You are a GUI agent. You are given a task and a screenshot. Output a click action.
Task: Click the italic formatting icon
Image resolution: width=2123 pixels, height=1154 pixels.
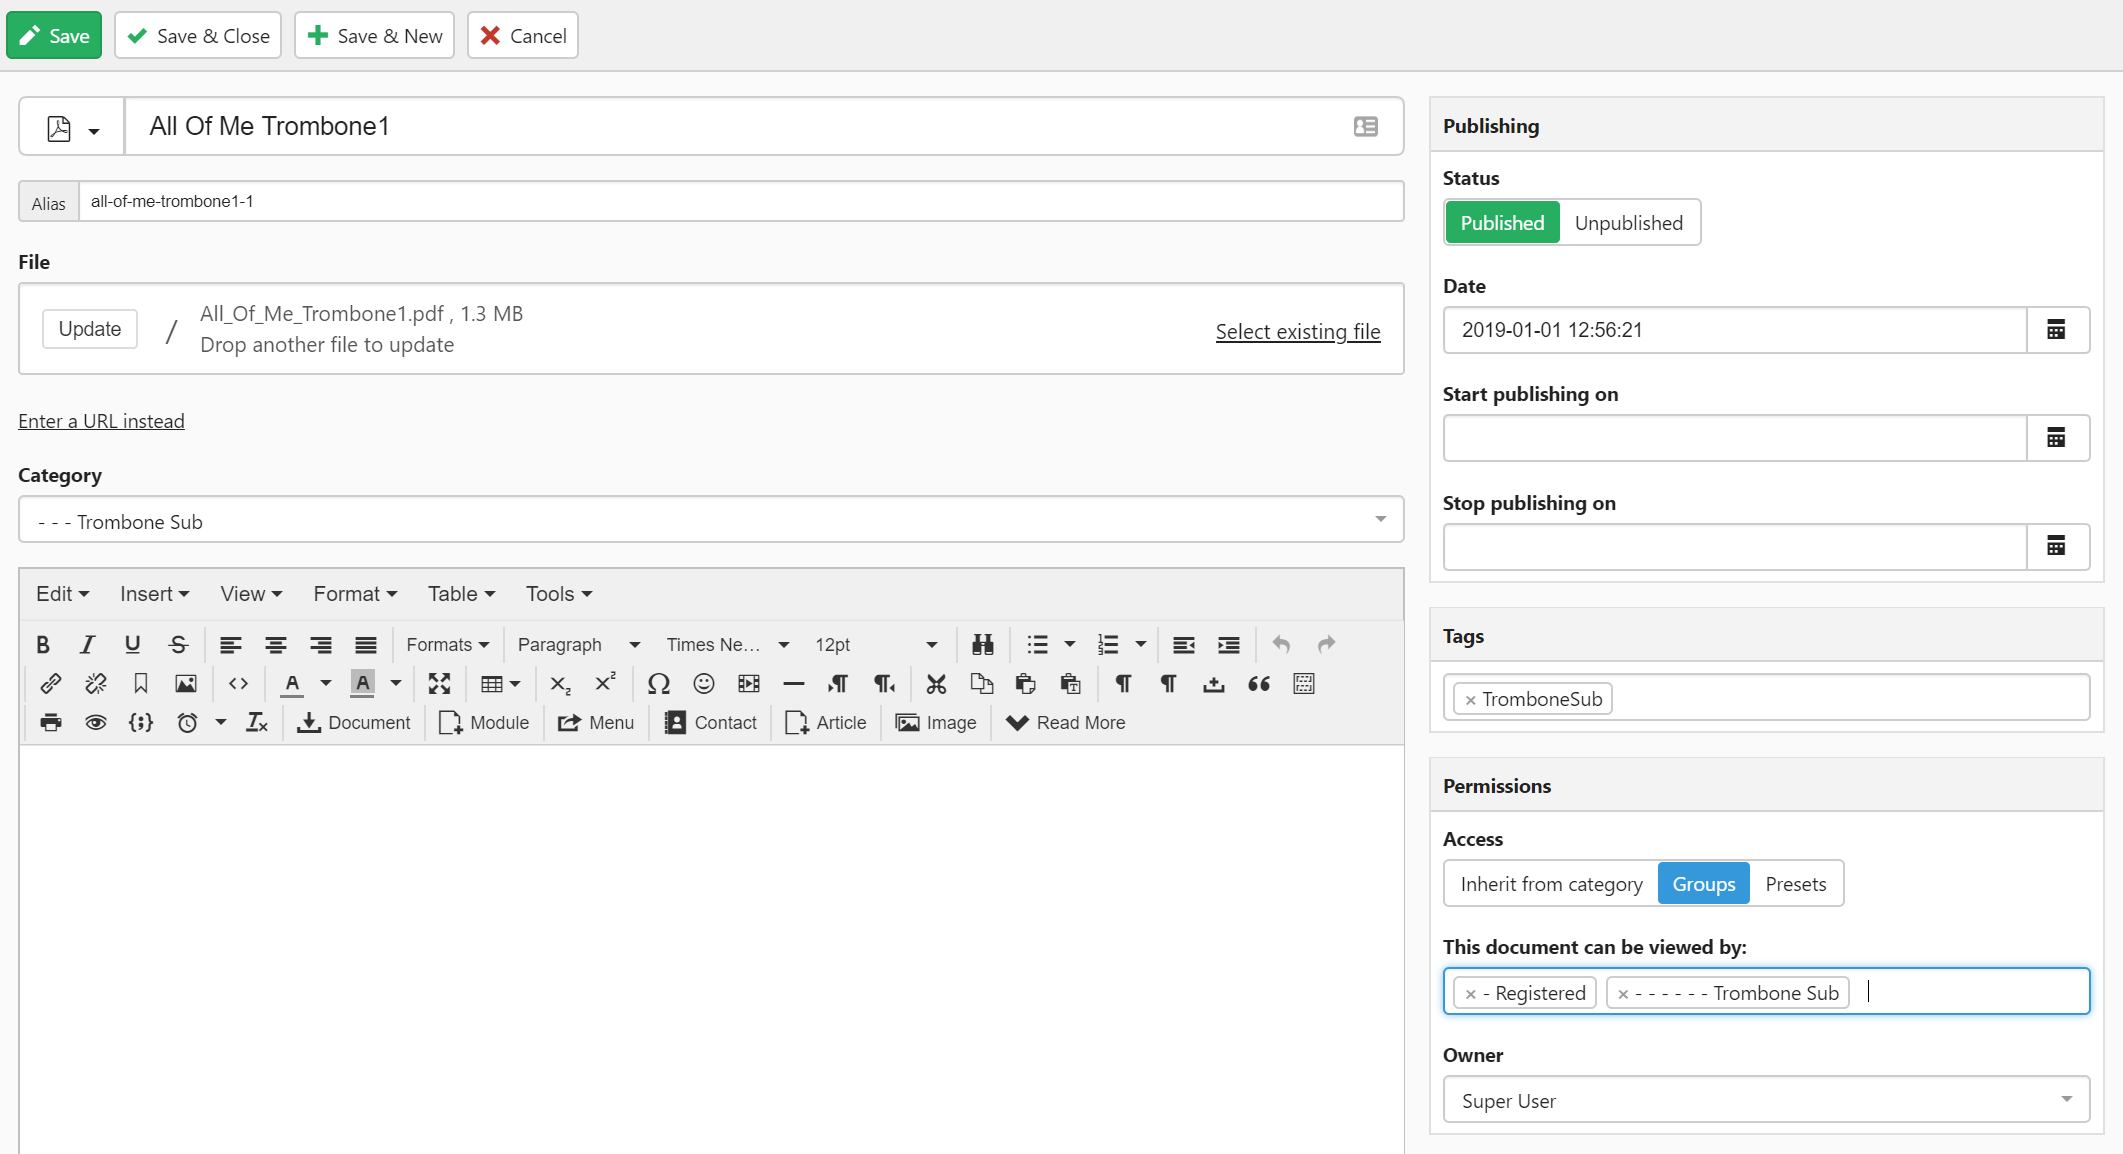point(88,644)
